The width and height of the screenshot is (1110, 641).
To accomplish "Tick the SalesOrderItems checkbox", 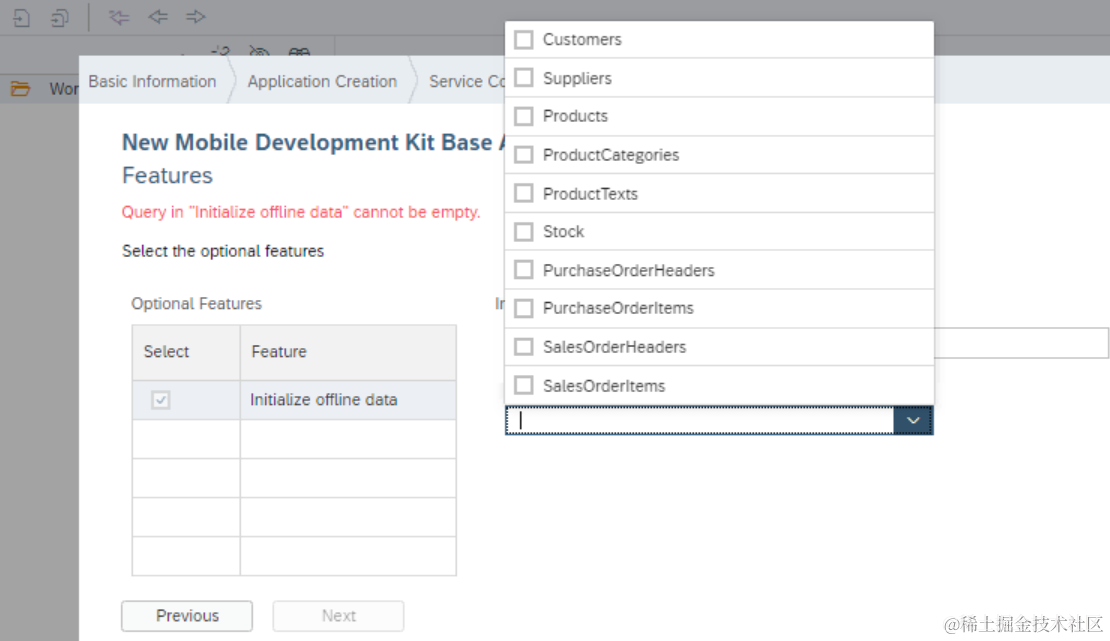I will point(523,386).
